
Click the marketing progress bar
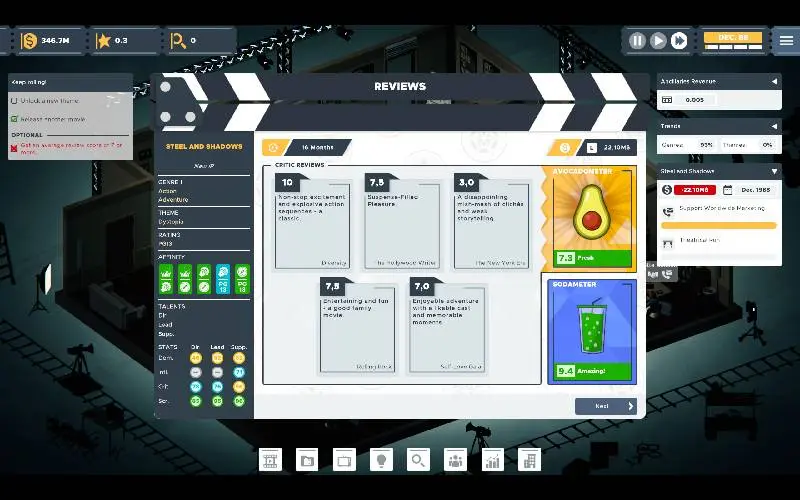coord(719,226)
